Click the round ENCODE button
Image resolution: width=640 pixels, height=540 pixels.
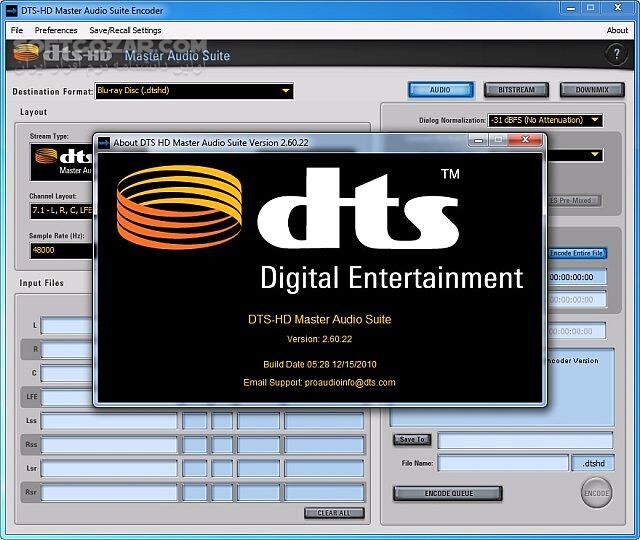pyautogui.click(x=596, y=493)
